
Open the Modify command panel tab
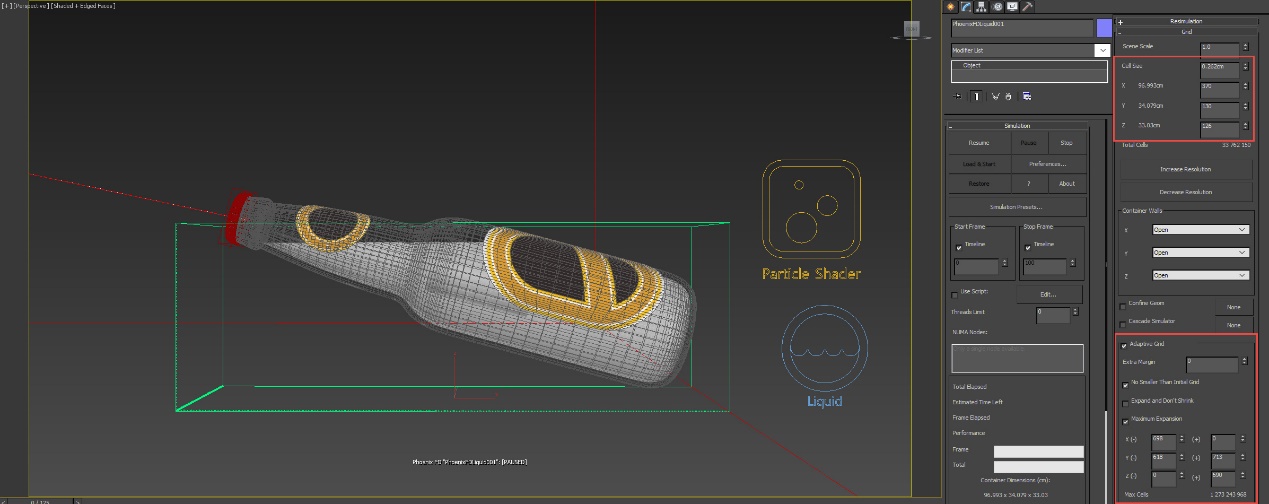point(967,6)
